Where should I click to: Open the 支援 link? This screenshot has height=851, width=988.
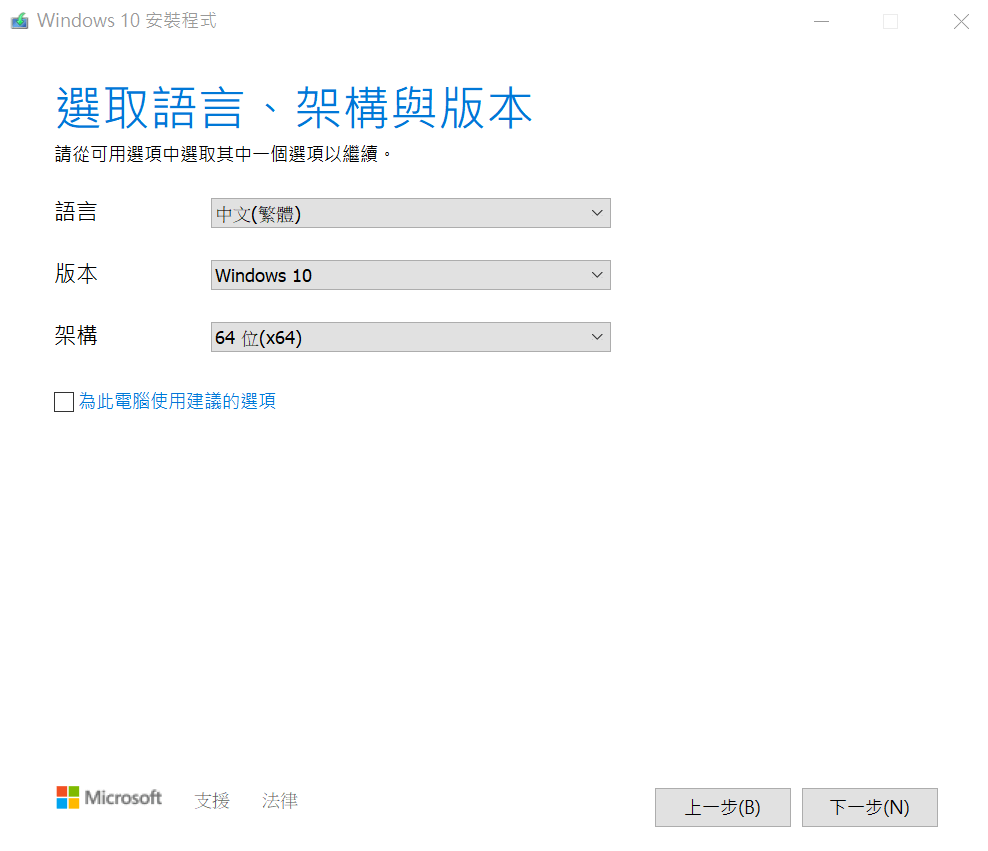(x=212, y=801)
